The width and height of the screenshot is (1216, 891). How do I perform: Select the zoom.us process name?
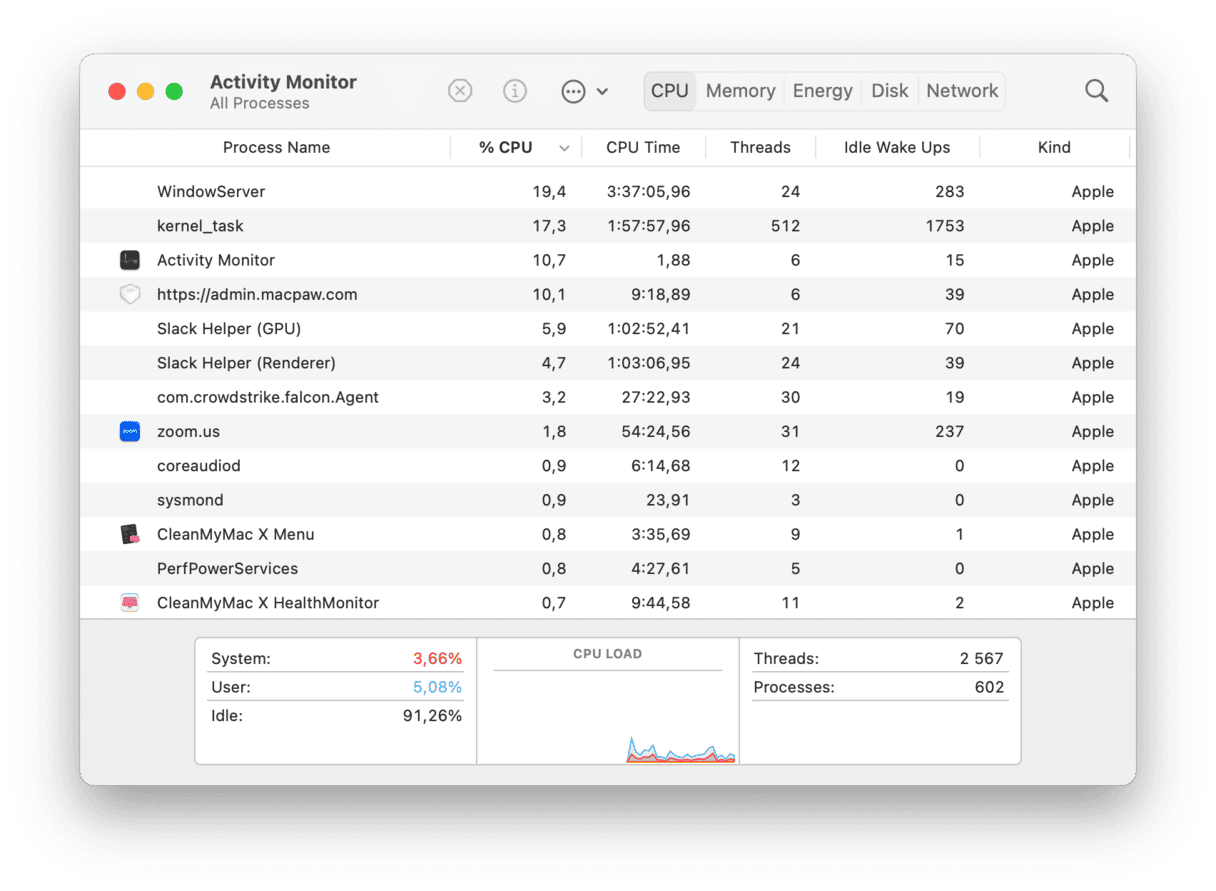[188, 431]
